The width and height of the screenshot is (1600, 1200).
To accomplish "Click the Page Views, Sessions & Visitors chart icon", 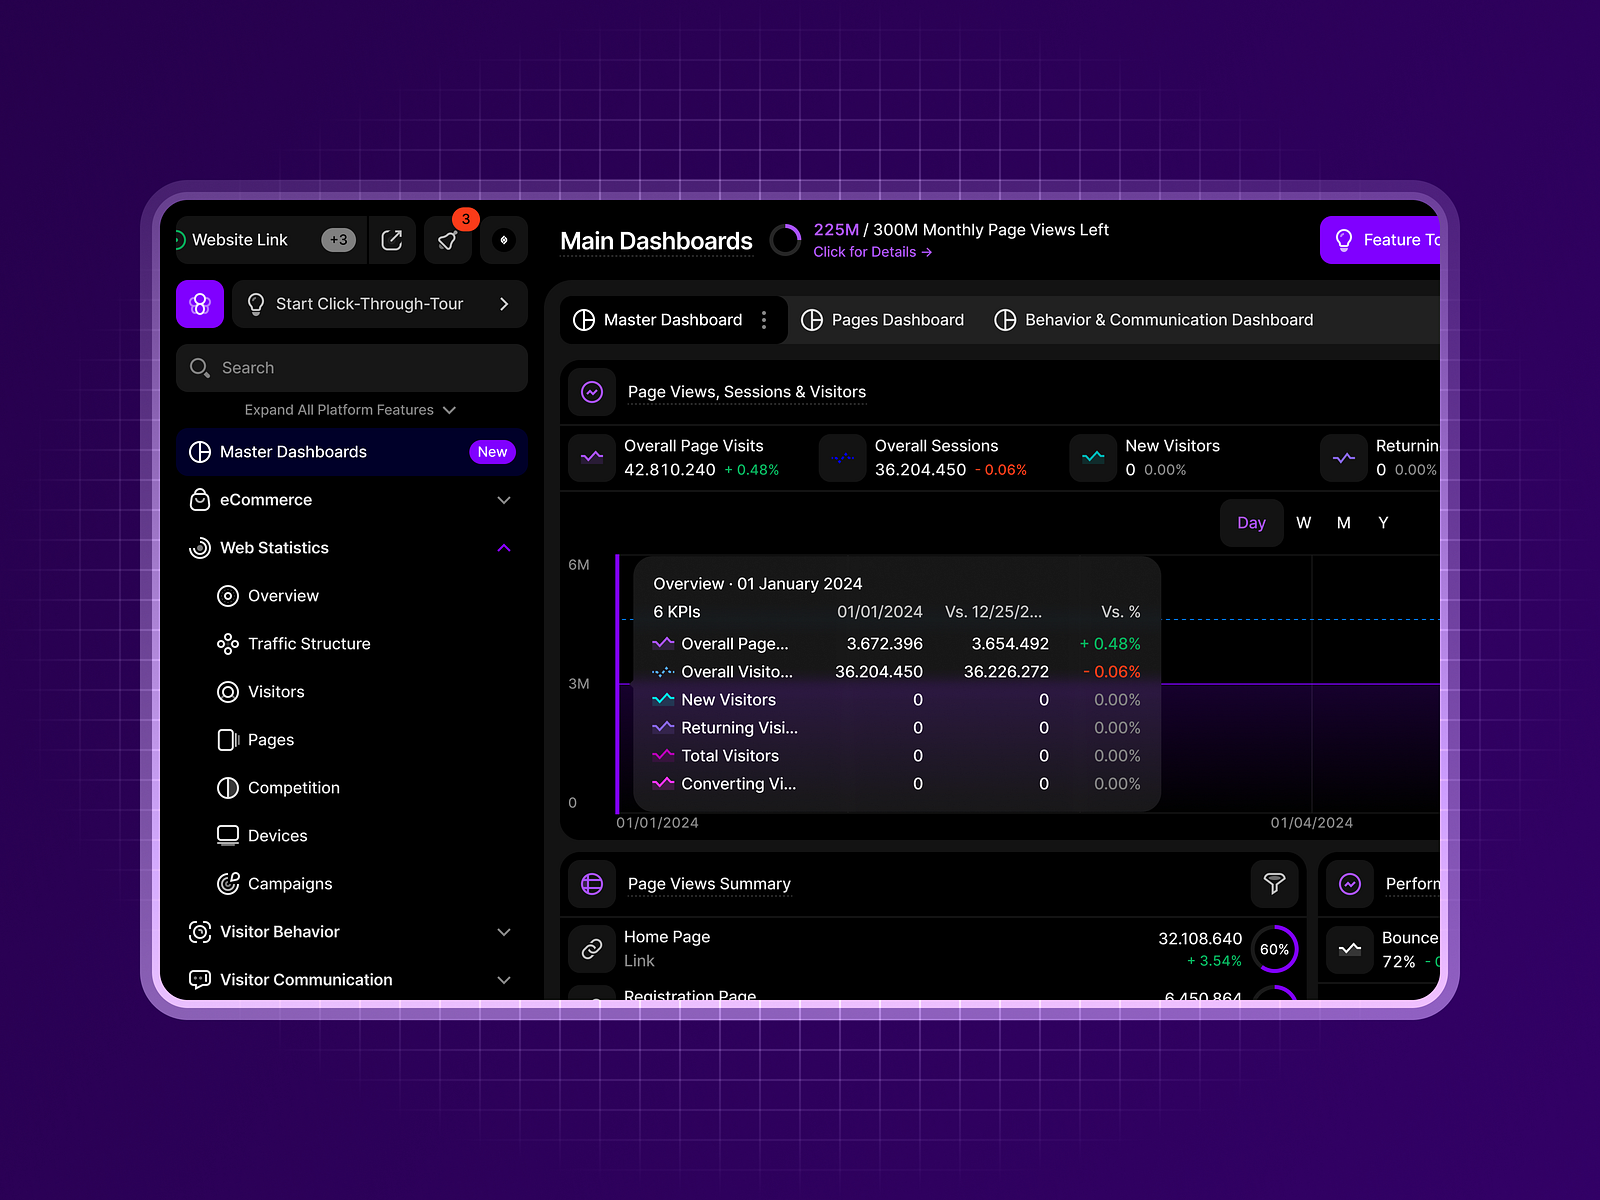I will pyautogui.click(x=591, y=392).
